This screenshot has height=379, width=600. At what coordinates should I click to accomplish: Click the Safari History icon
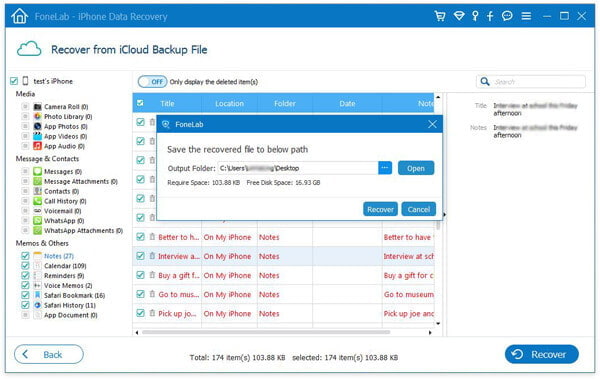38,305
